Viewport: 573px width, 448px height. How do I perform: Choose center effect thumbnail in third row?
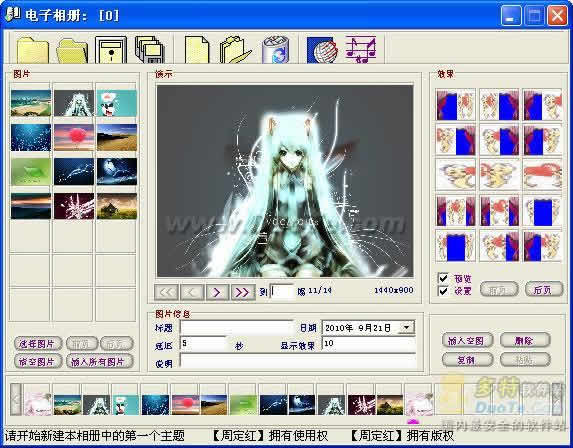point(499,175)
